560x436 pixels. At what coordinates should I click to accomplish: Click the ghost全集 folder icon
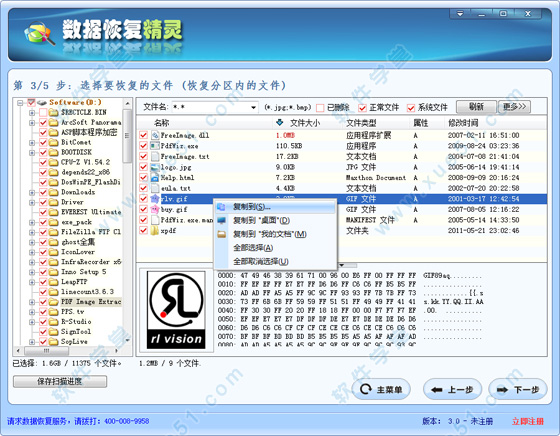point(53,242)
